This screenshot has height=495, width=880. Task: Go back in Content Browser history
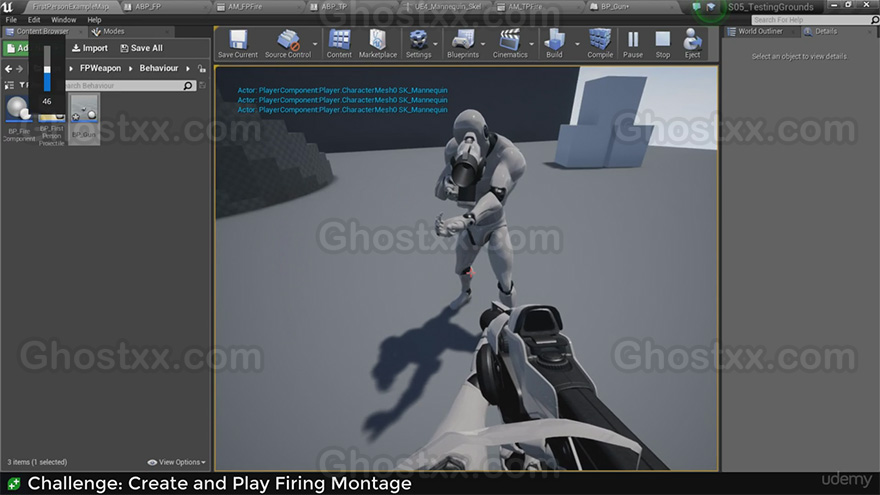8,68
